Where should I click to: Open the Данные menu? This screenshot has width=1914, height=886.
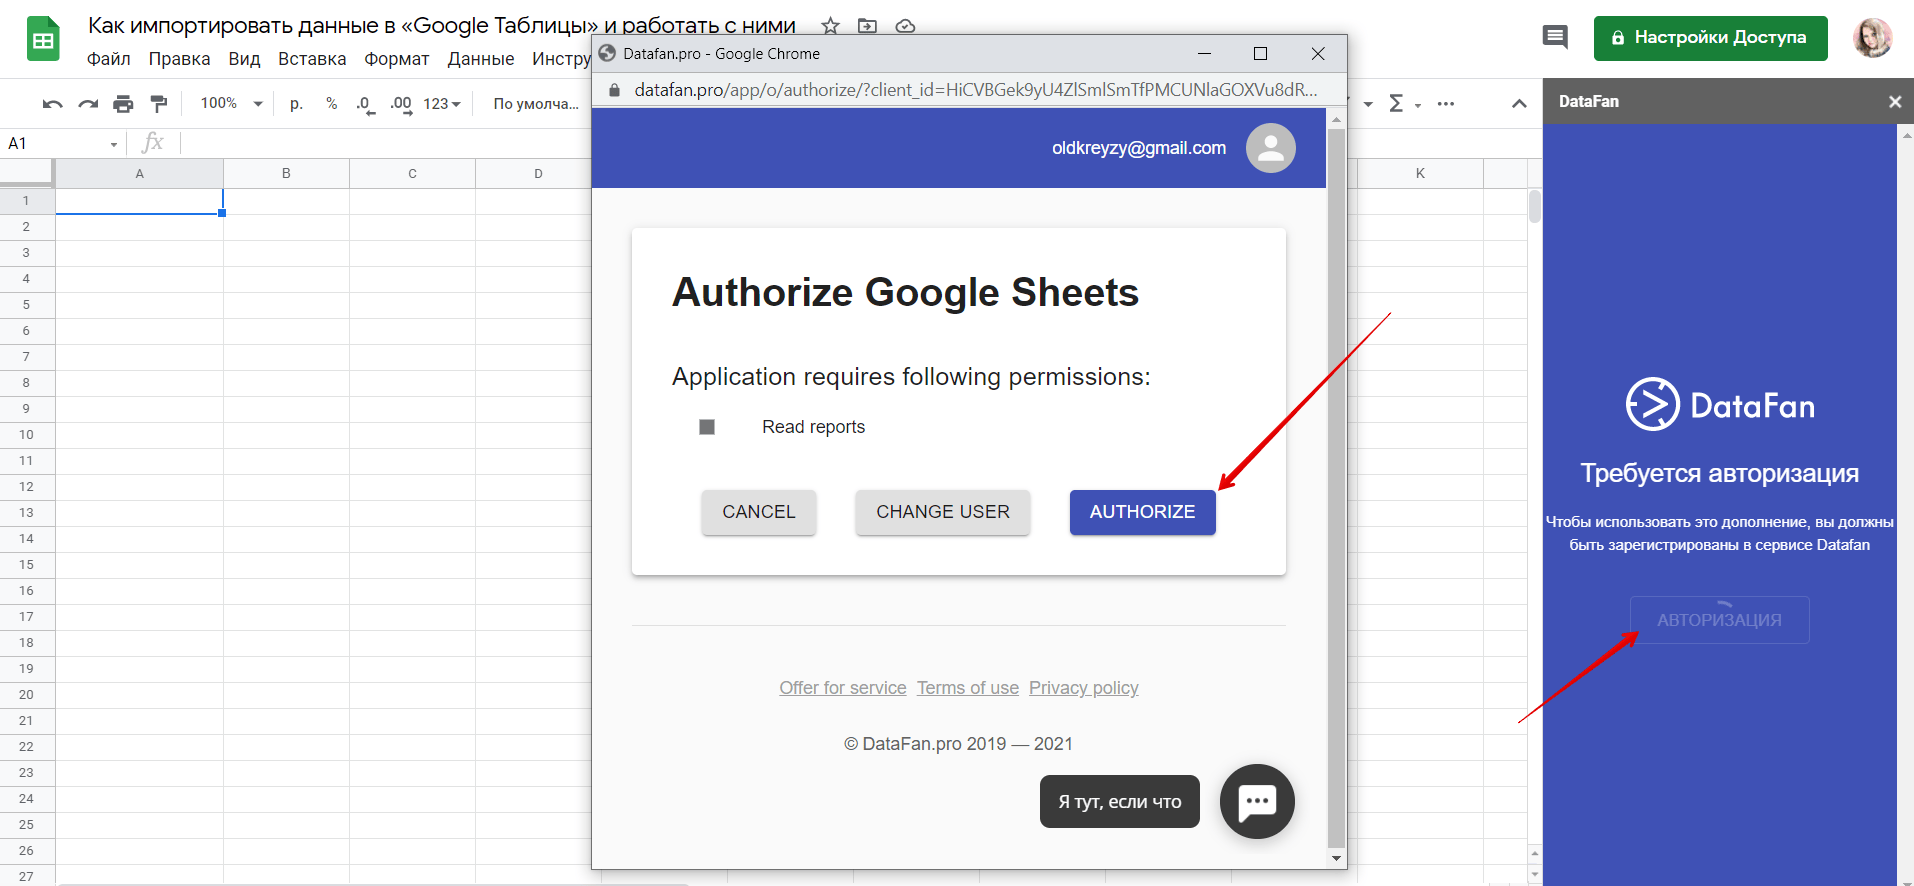click(480, 59)
